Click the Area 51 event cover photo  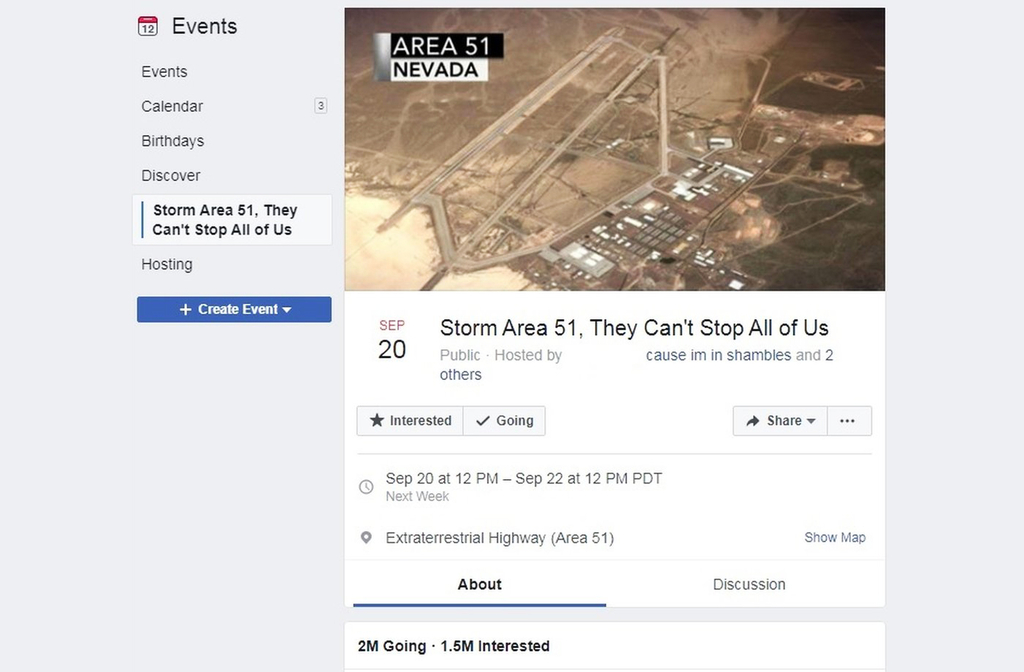pos(614,148)
